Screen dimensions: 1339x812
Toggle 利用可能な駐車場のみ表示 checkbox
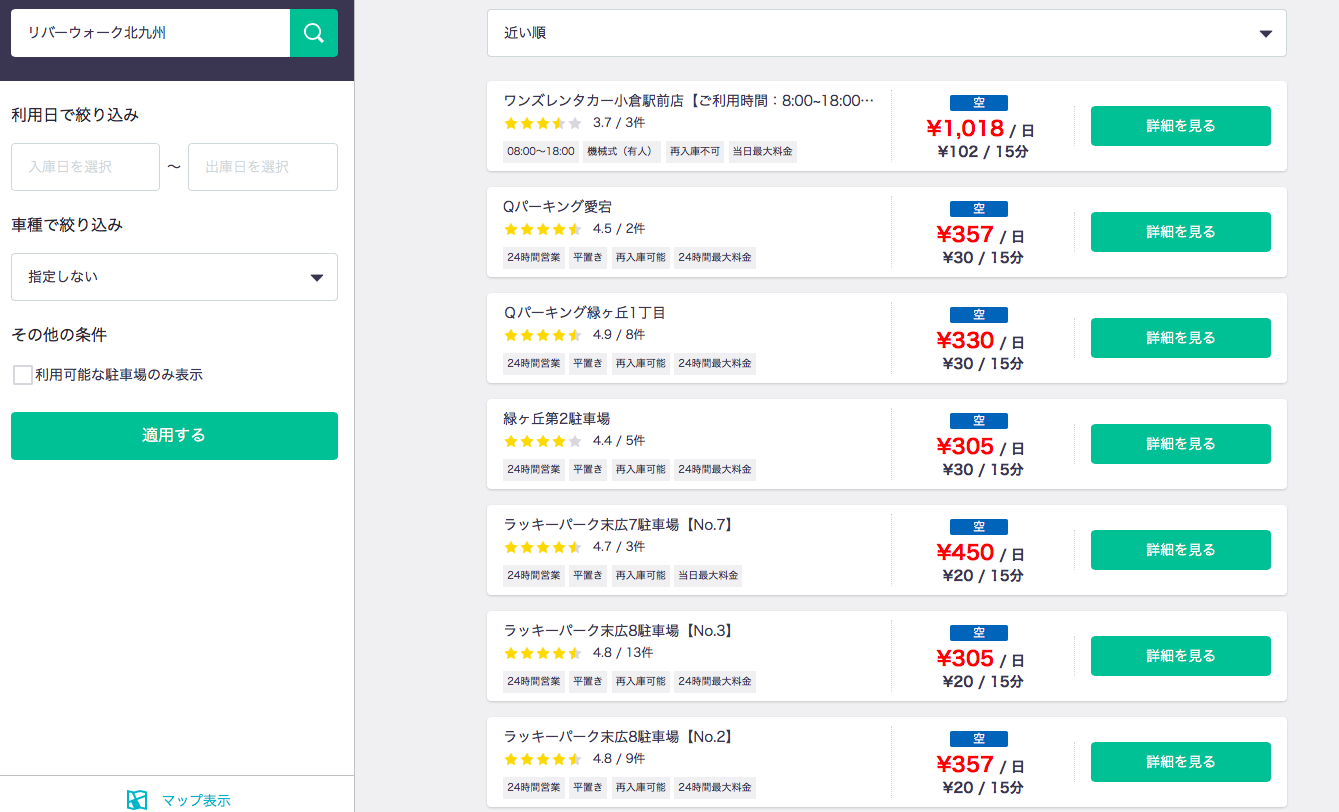22,375
